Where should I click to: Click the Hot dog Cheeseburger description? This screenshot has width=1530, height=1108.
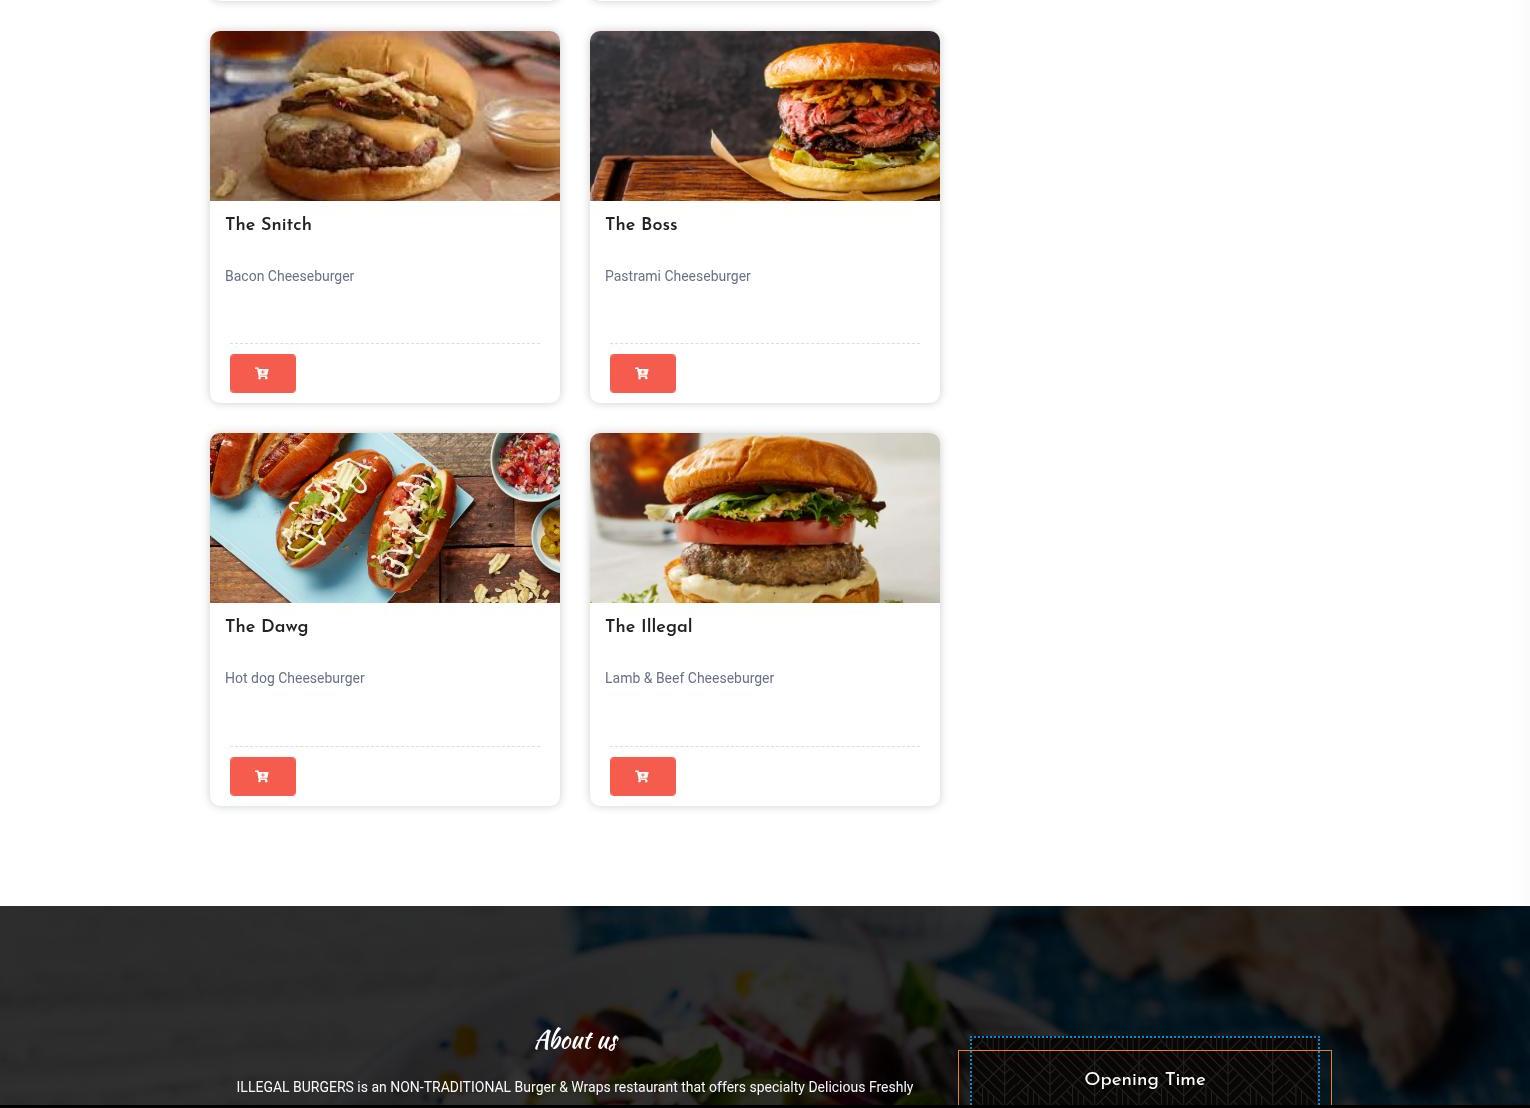294,678
